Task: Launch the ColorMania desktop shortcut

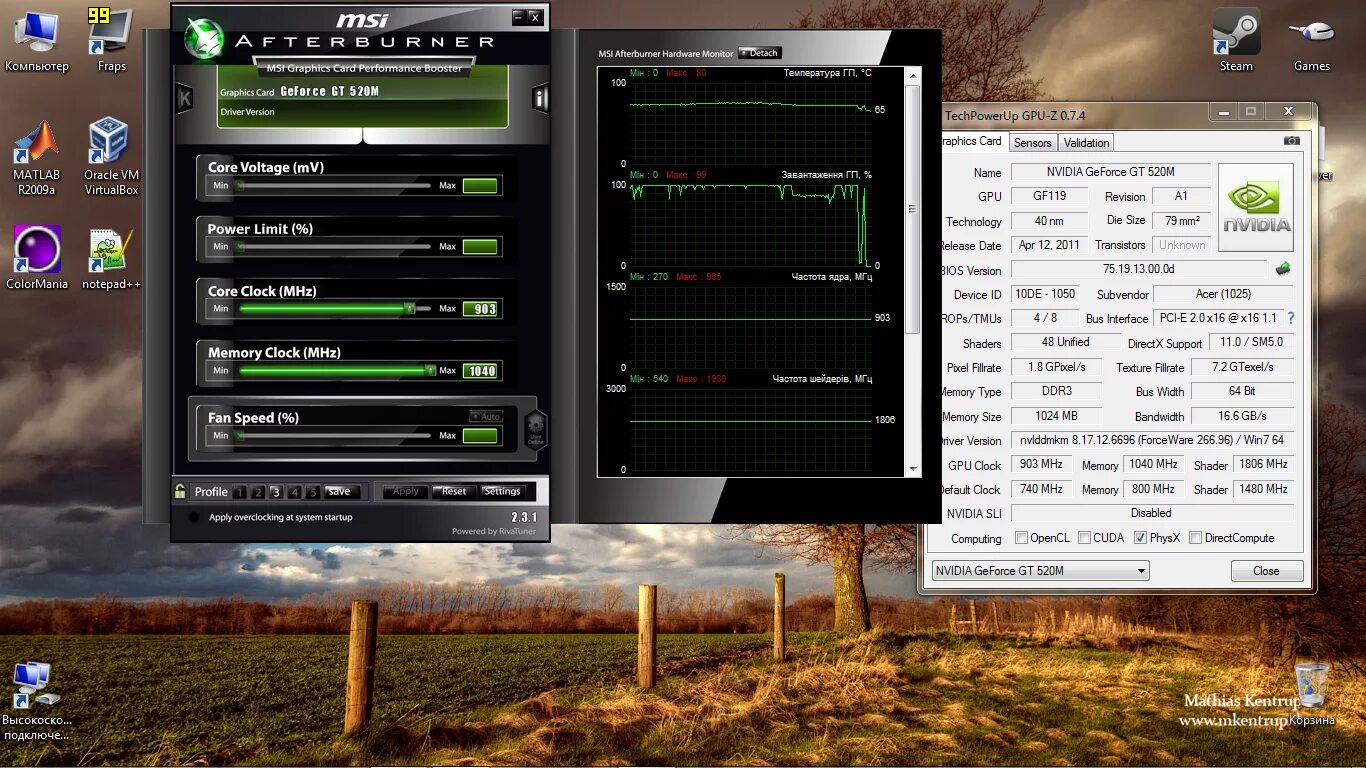Action: 37,258
